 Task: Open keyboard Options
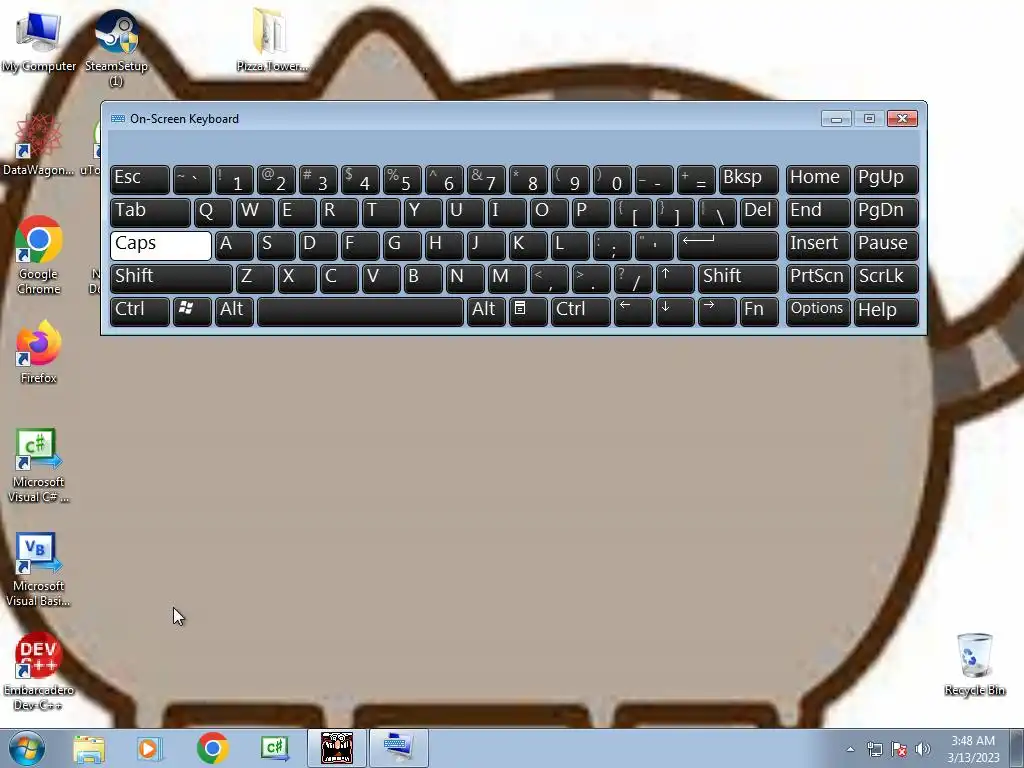pyautogui.click(x=818, y=311)
